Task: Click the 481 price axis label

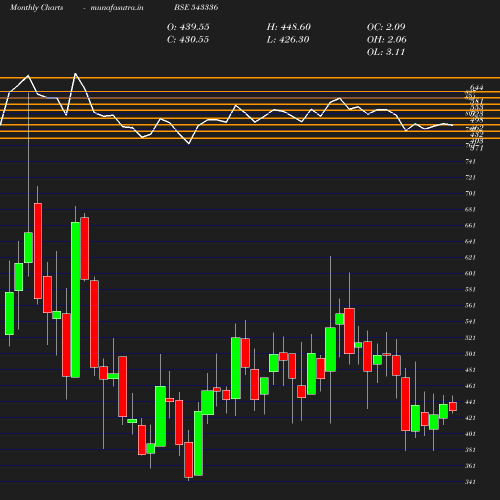Action: (x=470, y=370)
